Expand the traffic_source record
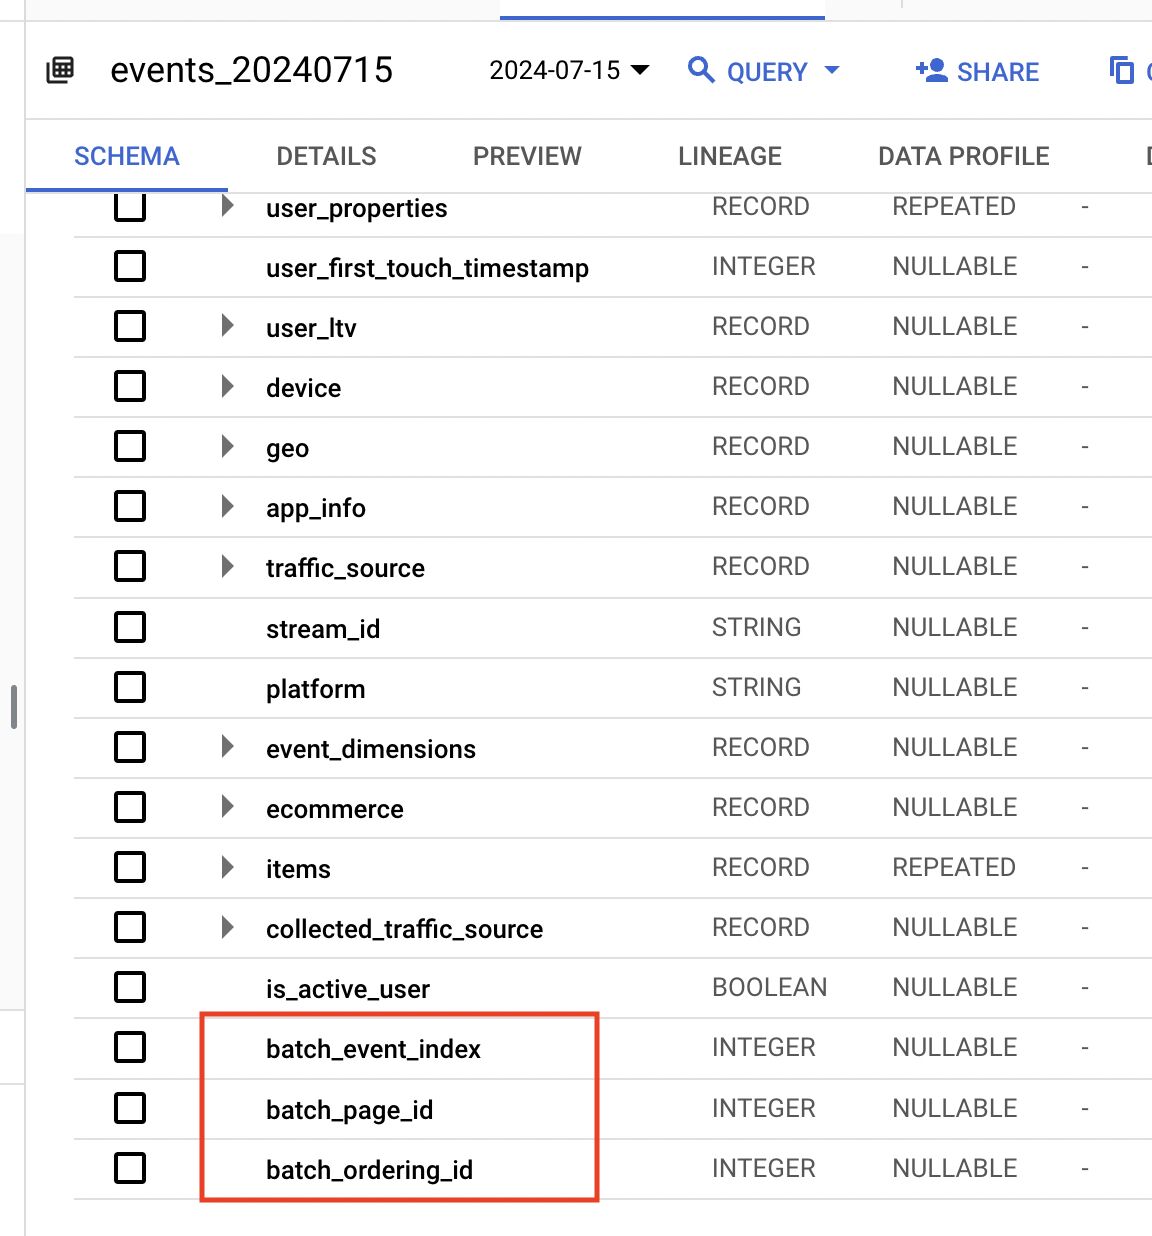Image resolution: width=1152 pixels, height=1236 pixels. (x=227, y=567)
